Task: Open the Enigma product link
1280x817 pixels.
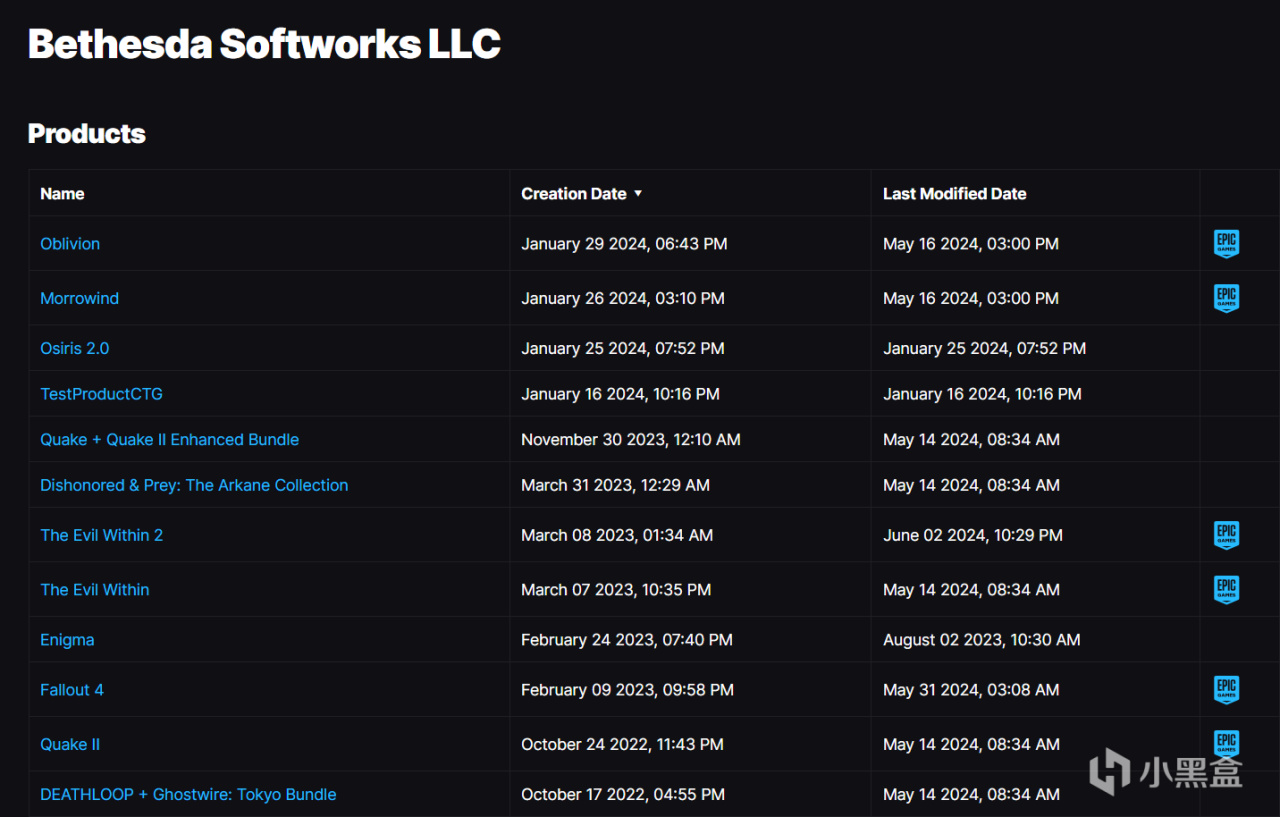Action: [x=67, y=640]
